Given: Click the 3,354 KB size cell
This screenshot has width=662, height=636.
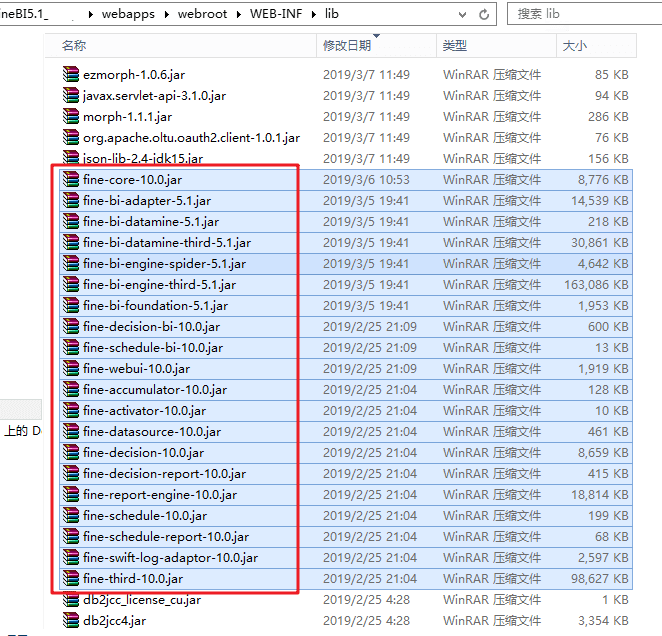Looking at the screenshot, I should pyautogui.click(x=603, y=620).
